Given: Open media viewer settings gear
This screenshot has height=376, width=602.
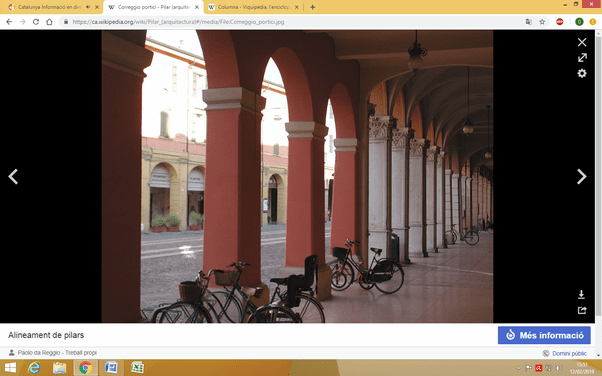Looking at the screenshot, I should 582,73.
